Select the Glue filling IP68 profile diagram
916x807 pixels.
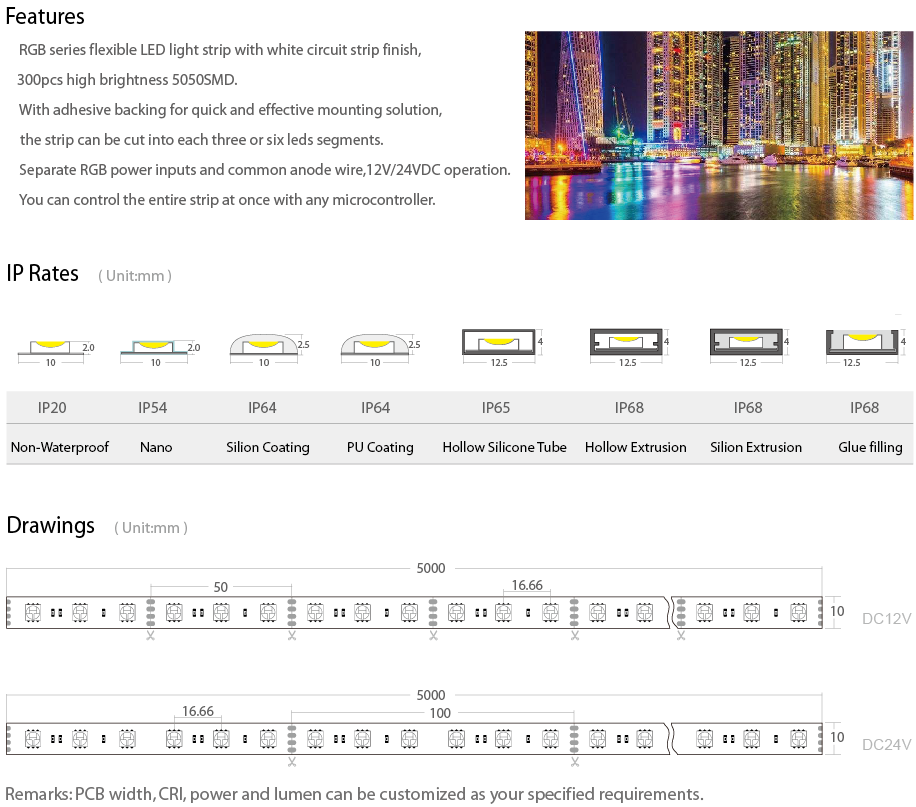[x=864, y=343]
